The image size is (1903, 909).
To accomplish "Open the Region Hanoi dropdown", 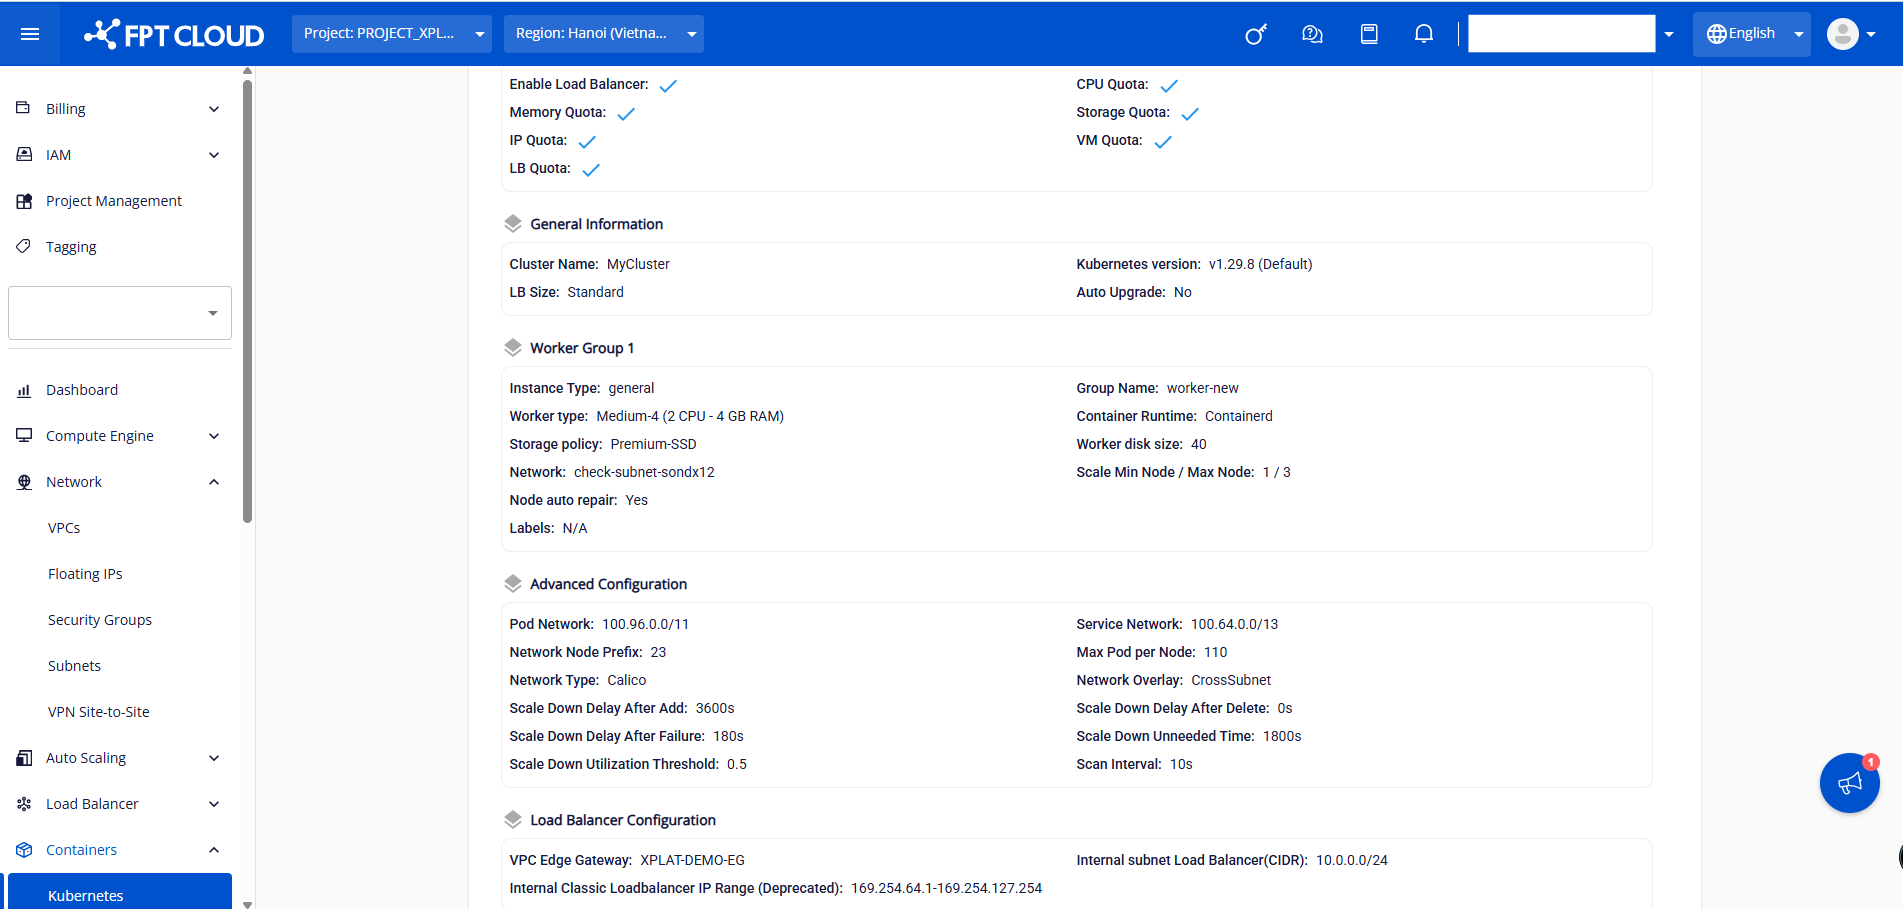I will (x=603, y=34).
